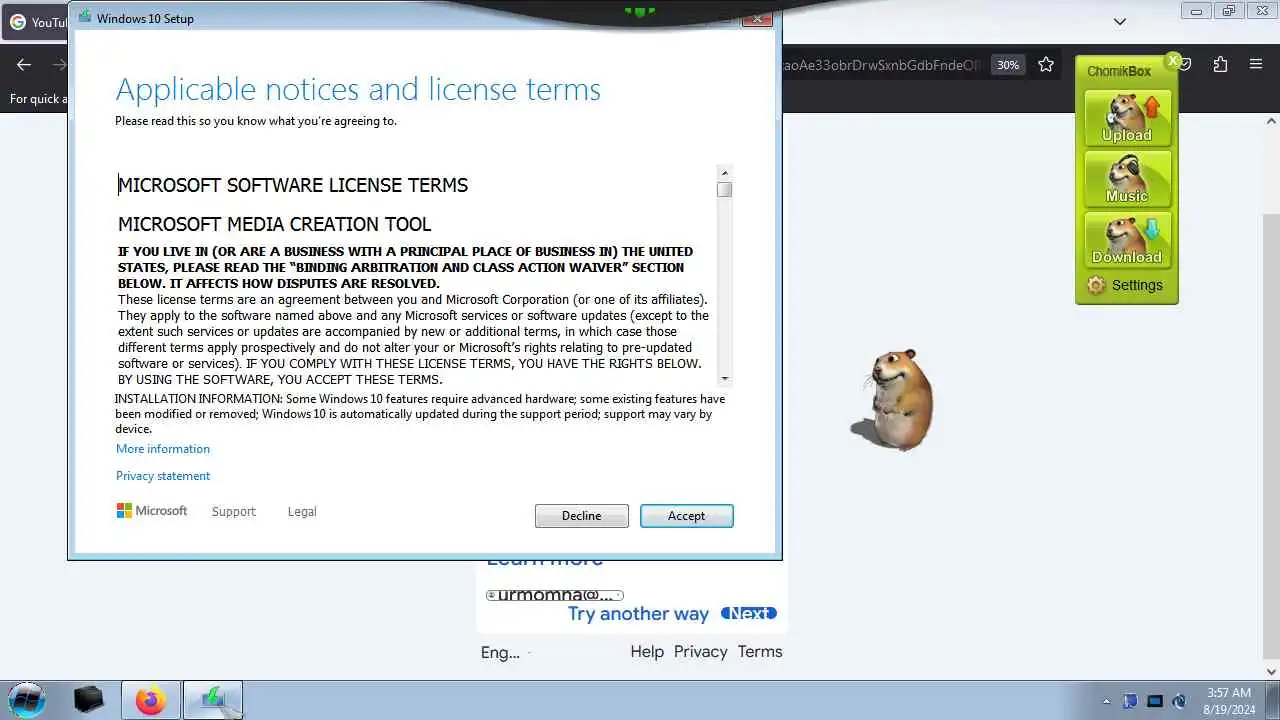Viewport: 1280px width, 720px height.
Task: Minimize the Firefox window
Action: point(1196,11)
